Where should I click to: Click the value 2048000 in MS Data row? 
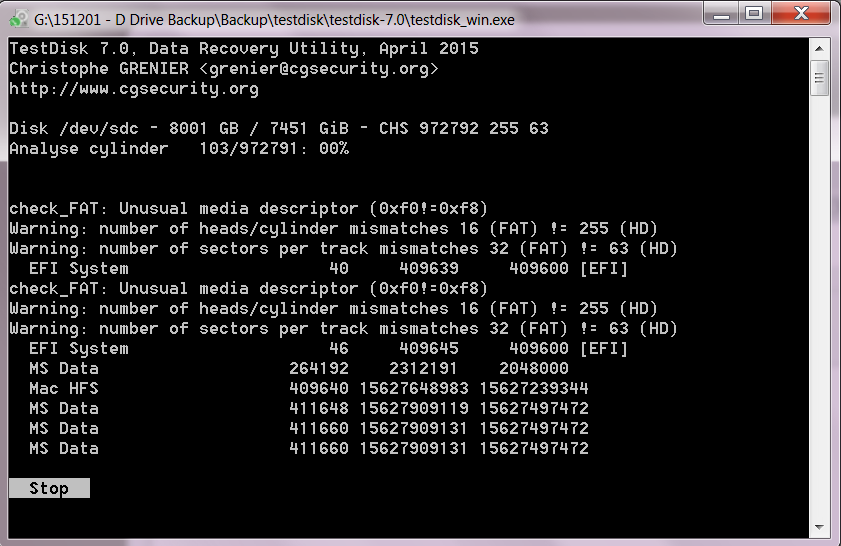pyautogui.click(x=534, y=368)
